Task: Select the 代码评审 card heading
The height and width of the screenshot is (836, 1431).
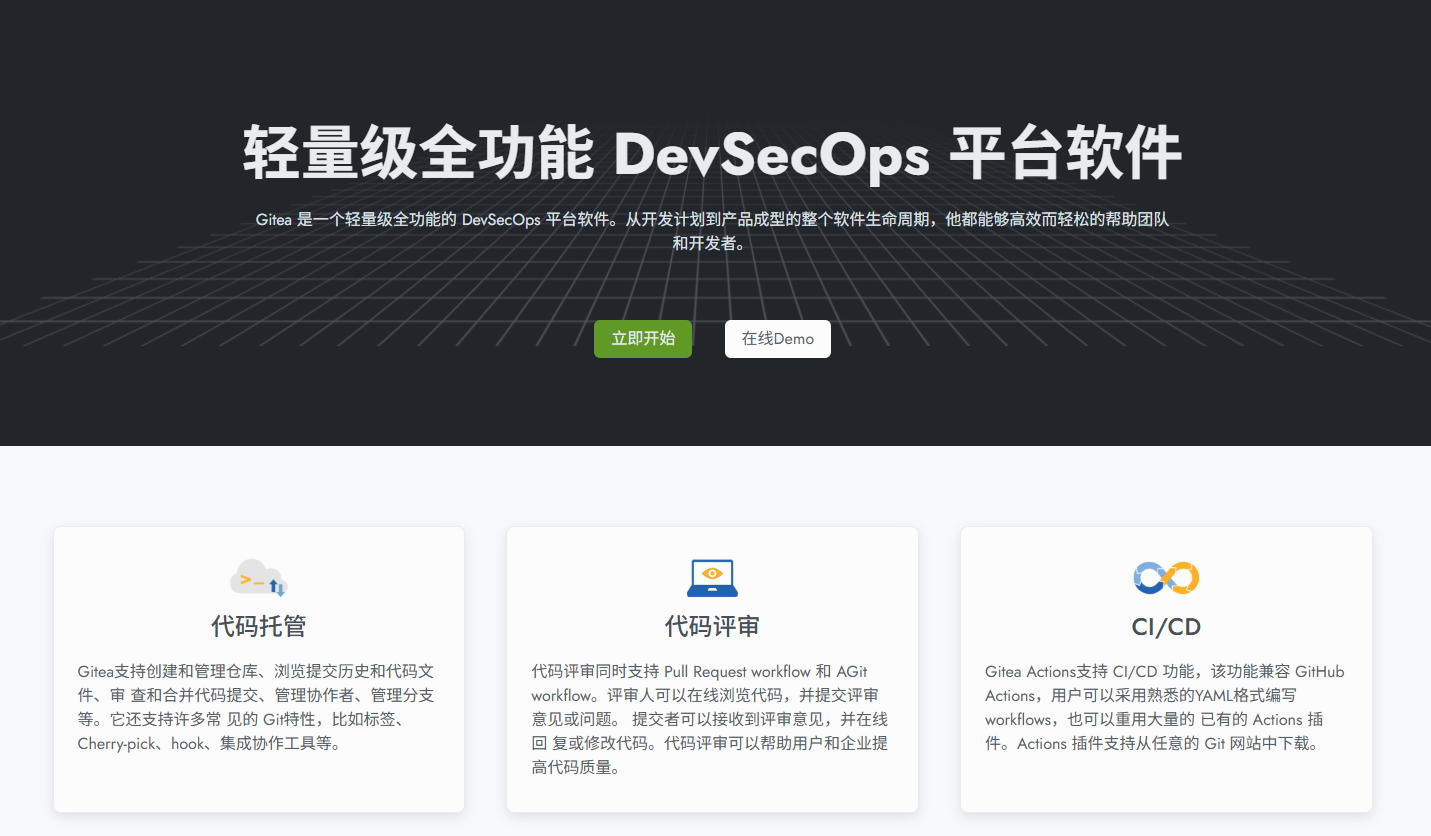Action: [x=712, y=627]
